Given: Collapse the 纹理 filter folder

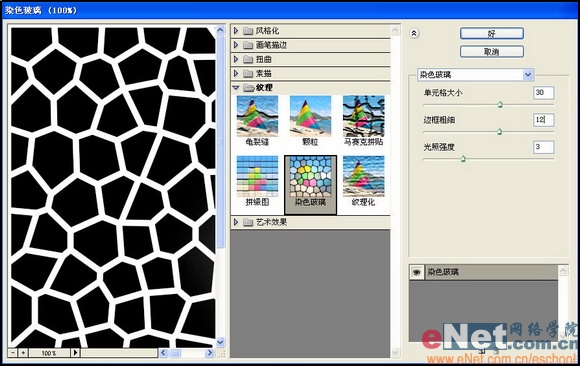Looking at the screenshot, I should pos(236,88).
